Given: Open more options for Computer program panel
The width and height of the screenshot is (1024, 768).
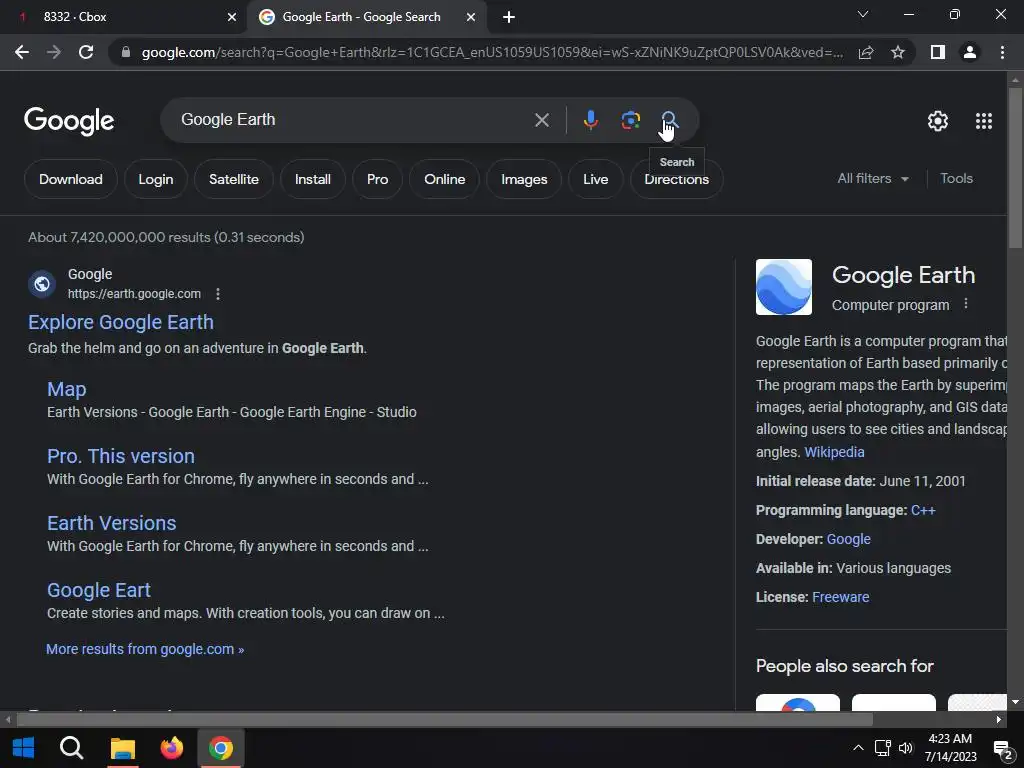Looking at the screenshot, I should point(966,304).
